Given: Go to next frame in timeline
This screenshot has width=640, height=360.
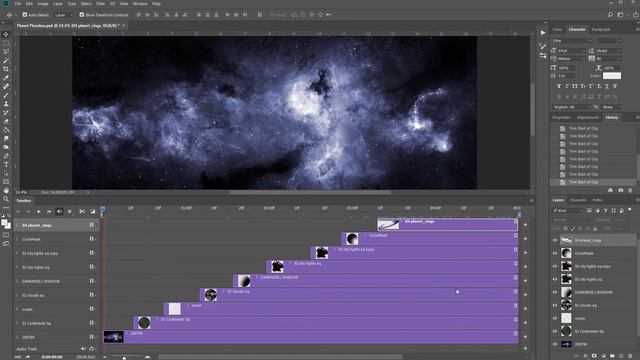Looking at the screenshot, I should tap(49, 211).
